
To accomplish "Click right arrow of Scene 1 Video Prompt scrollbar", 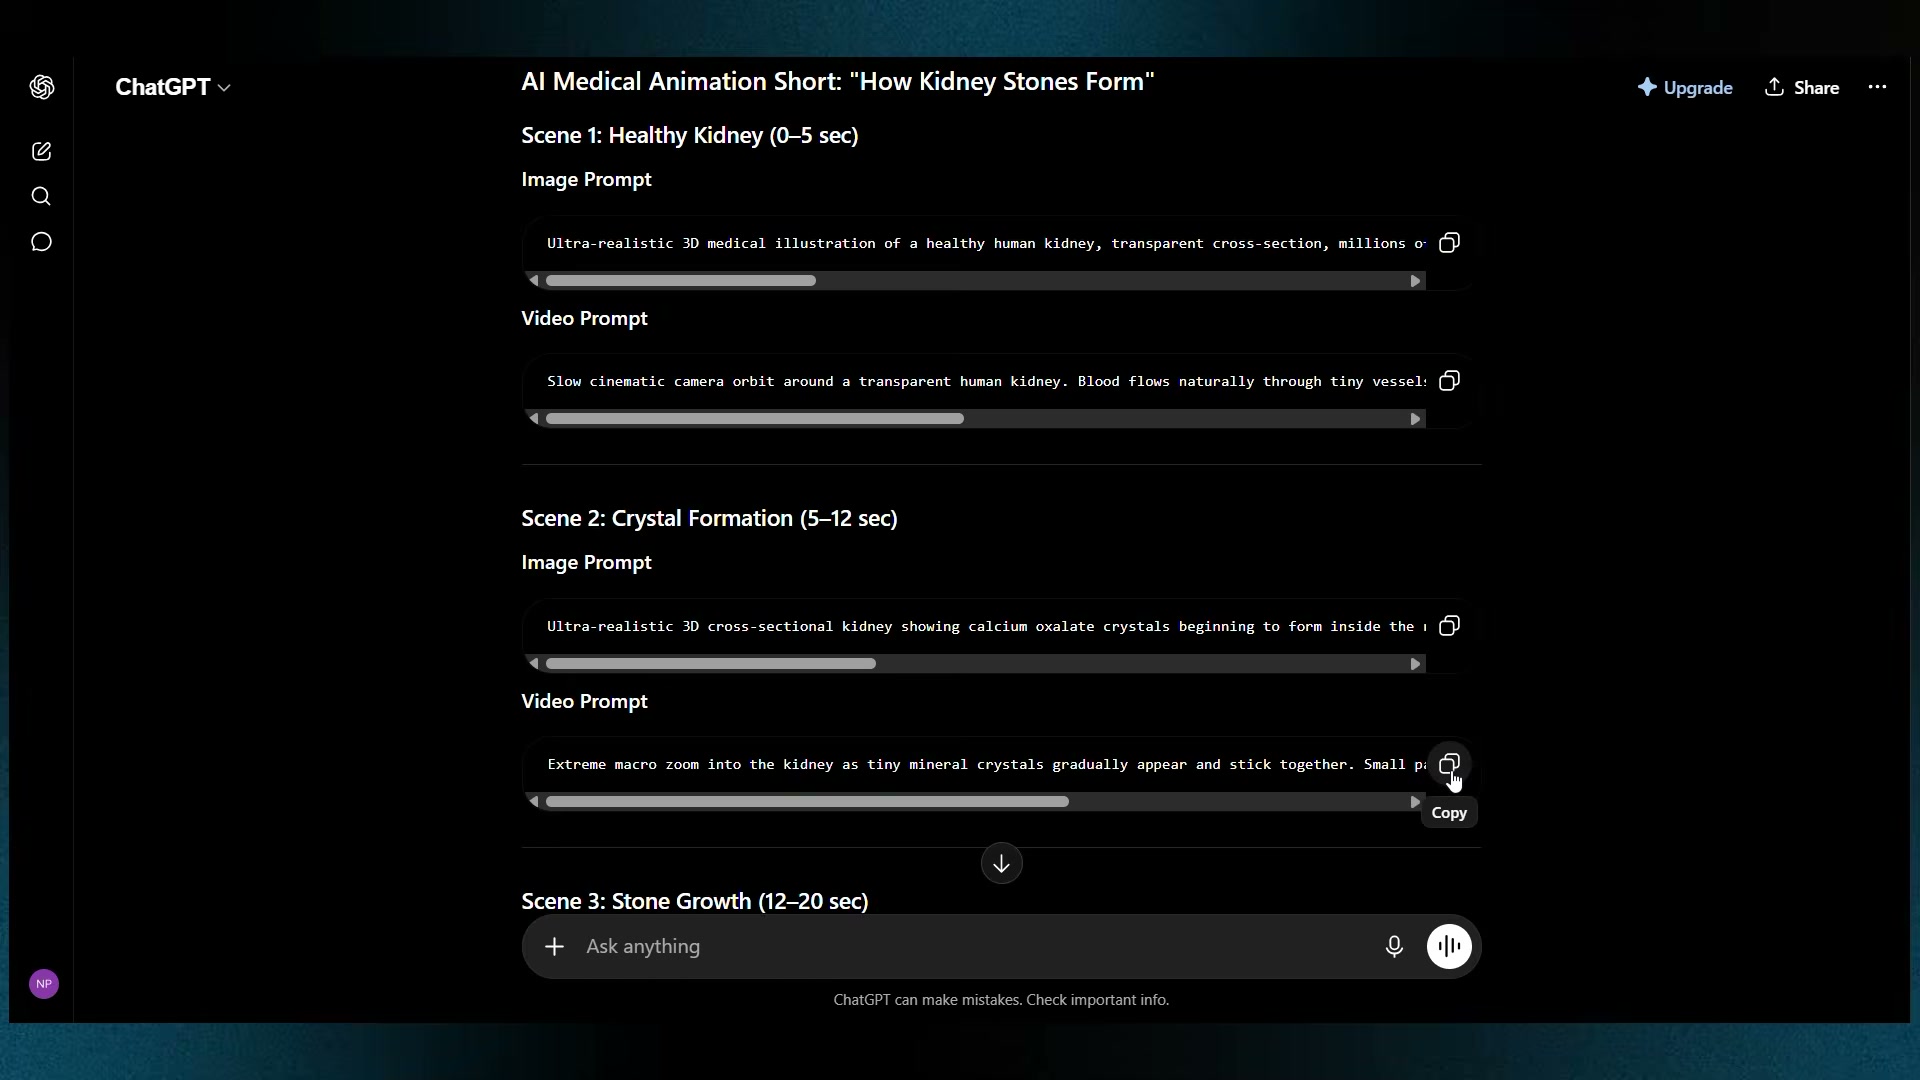I will point(1415,419).
